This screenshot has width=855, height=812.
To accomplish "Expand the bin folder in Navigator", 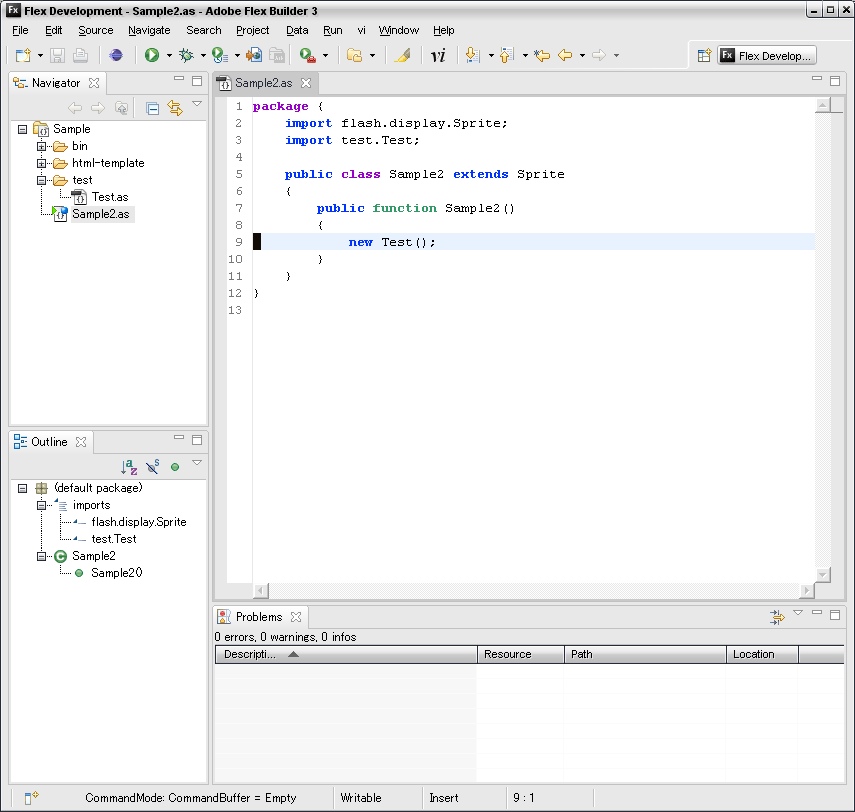I will click(42, 146).
